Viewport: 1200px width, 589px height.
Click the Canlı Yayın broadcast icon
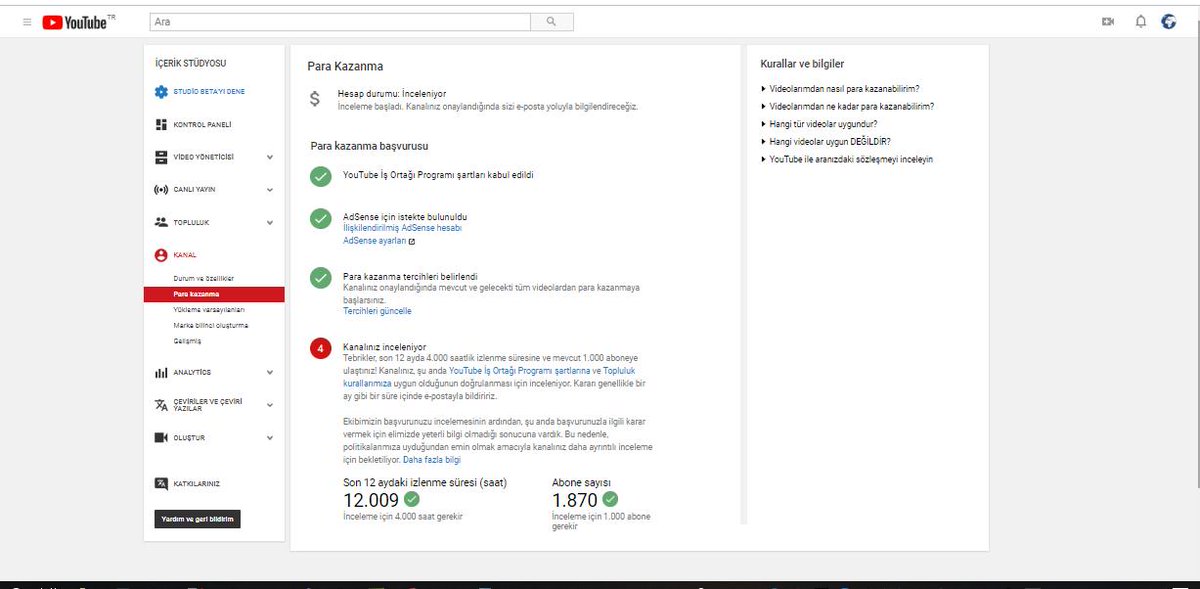pos(161,189)
